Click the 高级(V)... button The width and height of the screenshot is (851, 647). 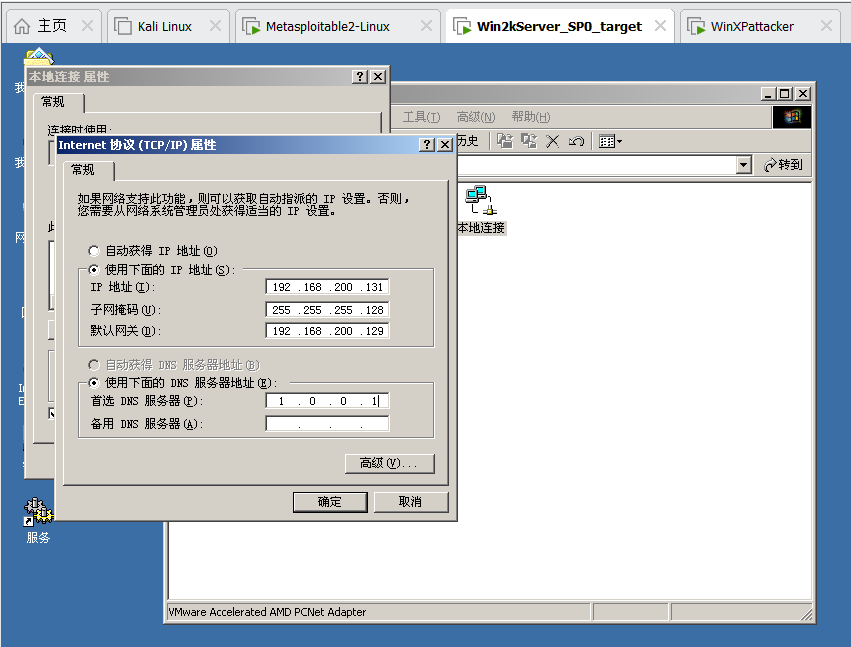point(389,463)
